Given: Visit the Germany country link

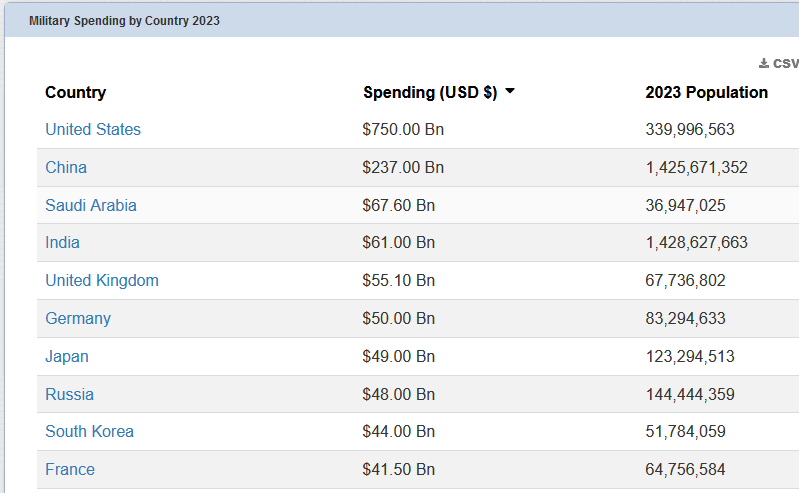Looking at the screenshot, I should click(x=78, y=319).
